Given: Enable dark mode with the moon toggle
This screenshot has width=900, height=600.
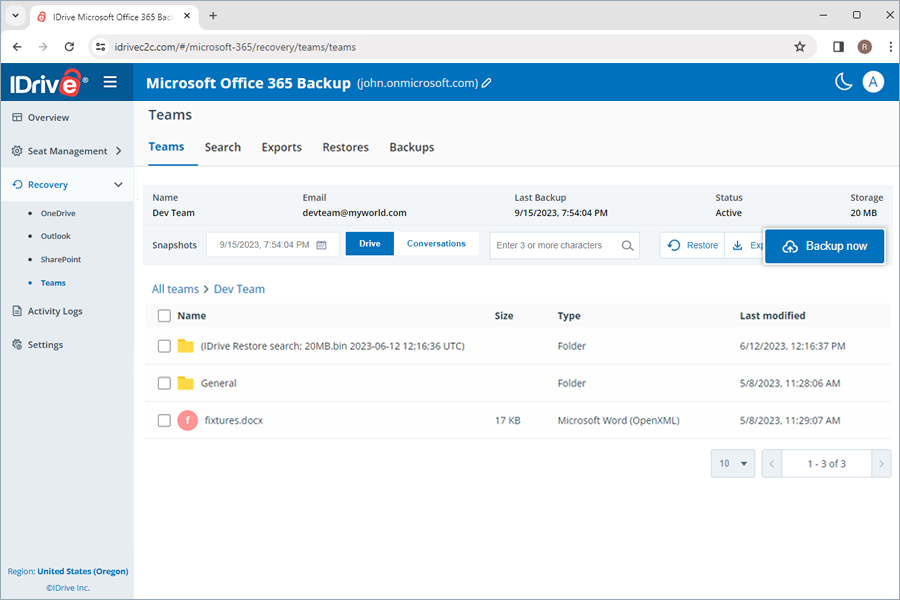Looking at the screenshot, I should point(843,82).
